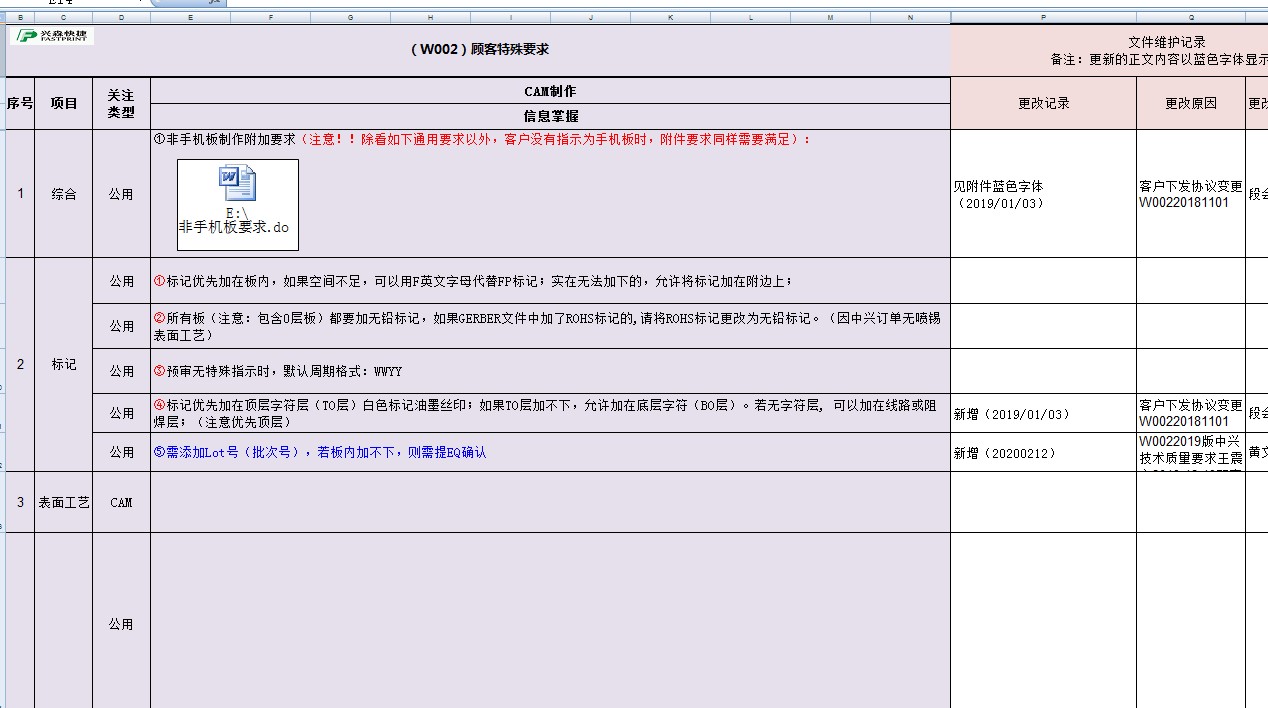The width and height of the screenshot is (1268, 708).
Task: Select the sequence number 3 cell
Action: pyautogui.click(x=20, y=502)
